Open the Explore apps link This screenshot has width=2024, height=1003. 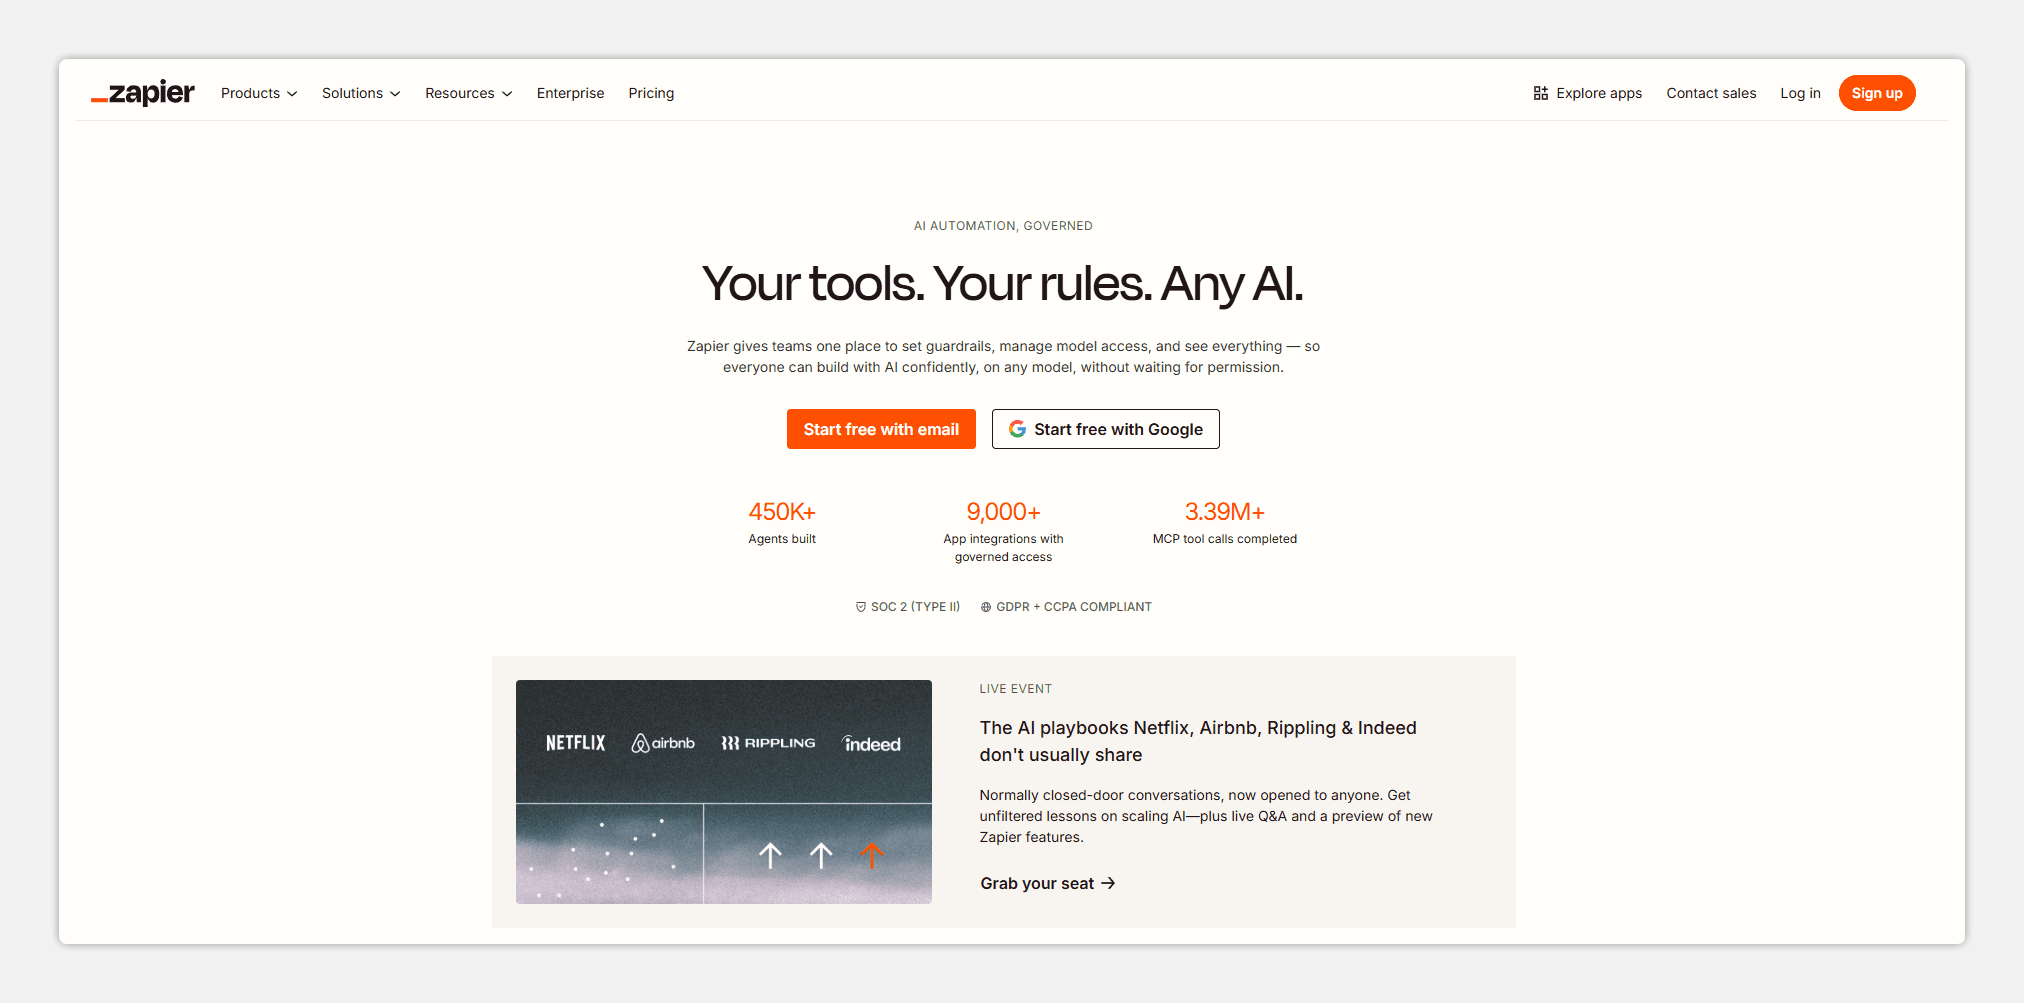tap(1588, 93)
